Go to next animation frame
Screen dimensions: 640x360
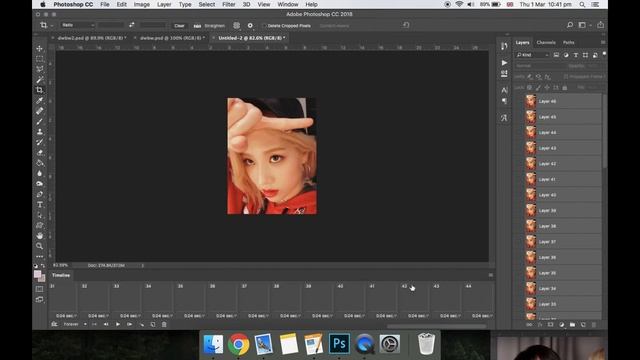pyautogui.click(x=129, y=324)
